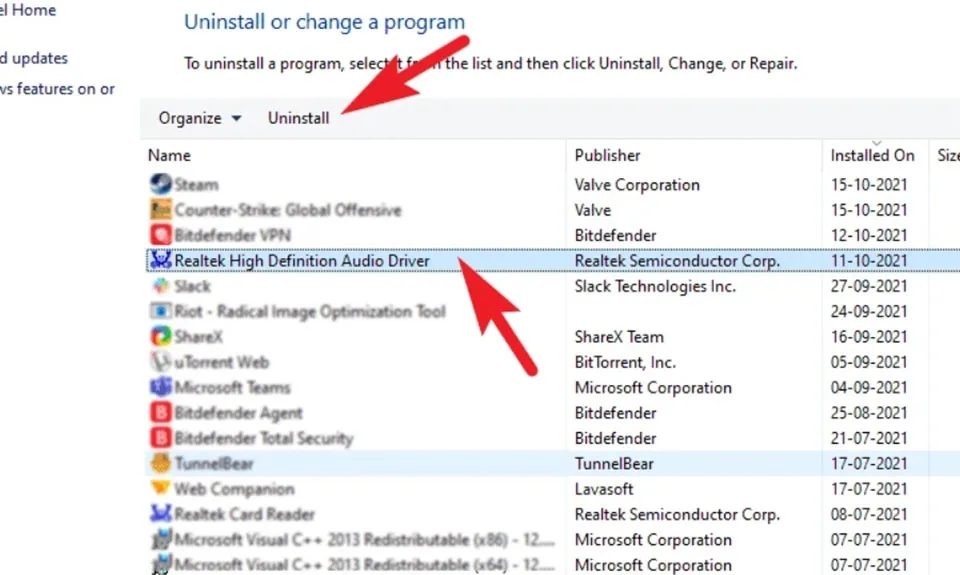Click the Steam program icon

click(x=160, y=185)
